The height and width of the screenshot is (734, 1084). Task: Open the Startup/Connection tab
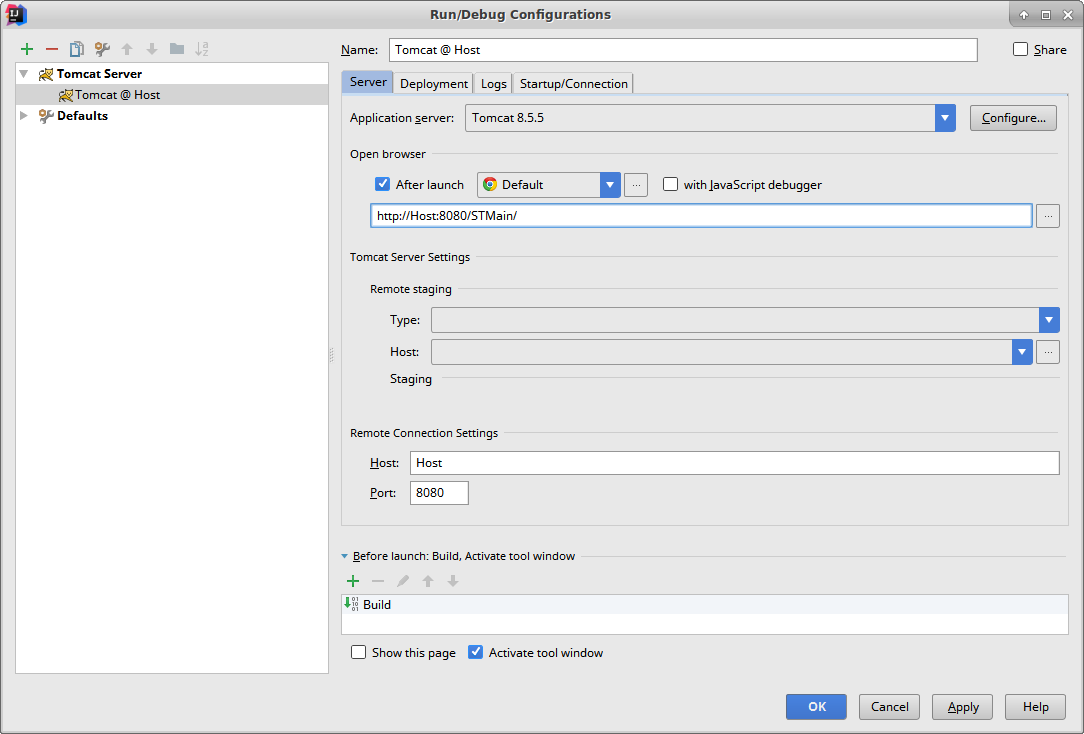(x=574, y=84)
